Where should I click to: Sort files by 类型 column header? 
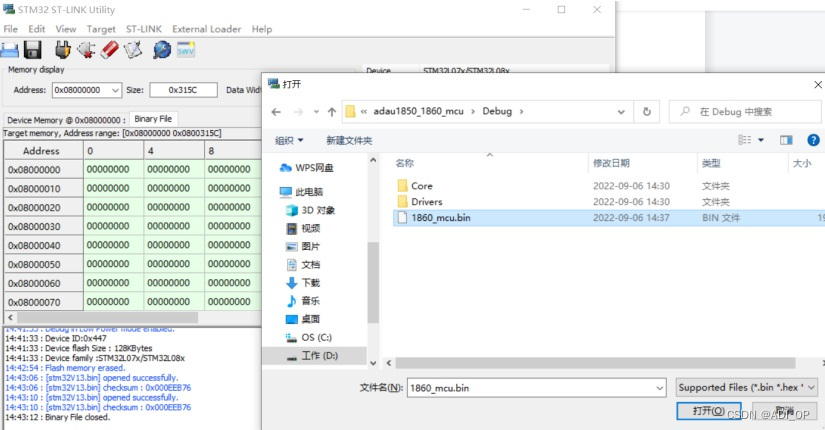(x=742, y=163)
